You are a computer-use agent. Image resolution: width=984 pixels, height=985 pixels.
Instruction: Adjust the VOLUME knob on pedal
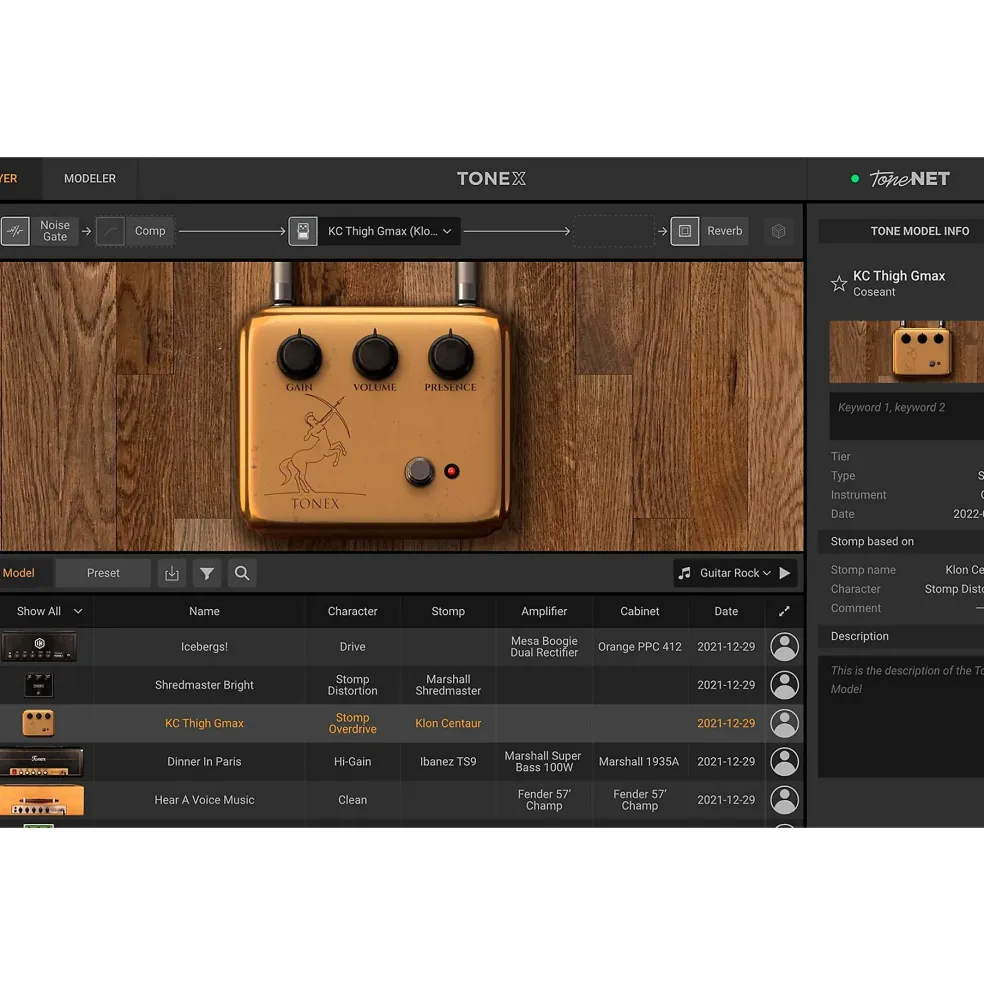(375, 356)
